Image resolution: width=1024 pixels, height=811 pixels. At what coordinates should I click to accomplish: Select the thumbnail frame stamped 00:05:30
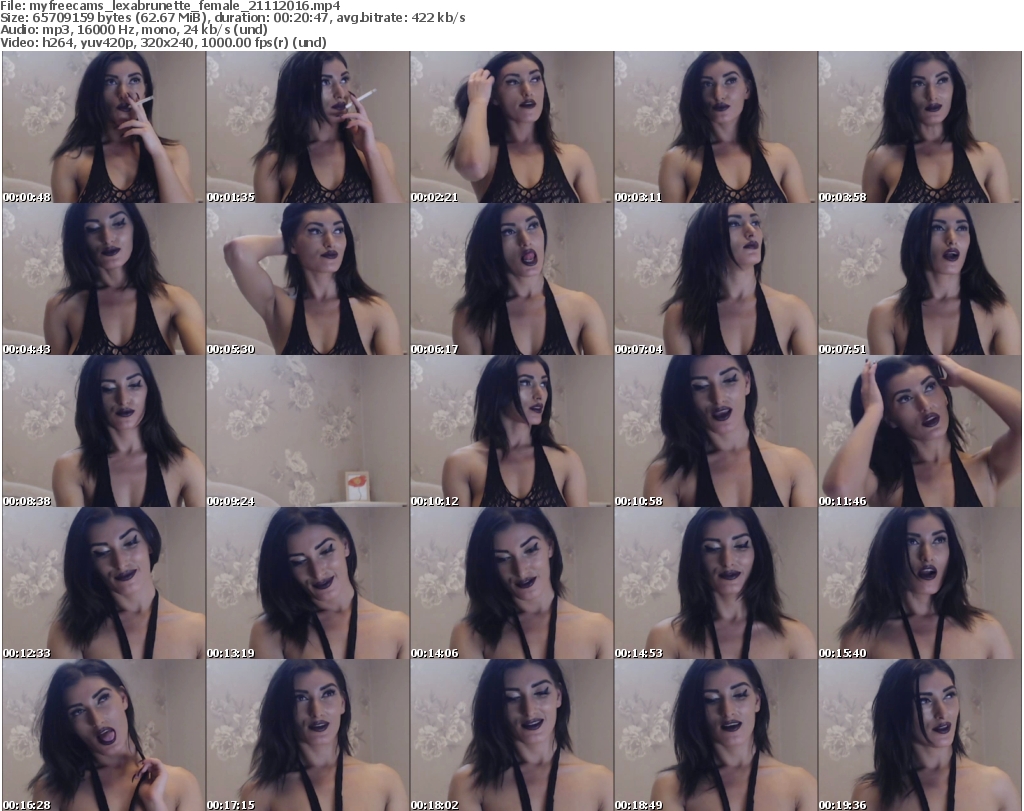308,279
